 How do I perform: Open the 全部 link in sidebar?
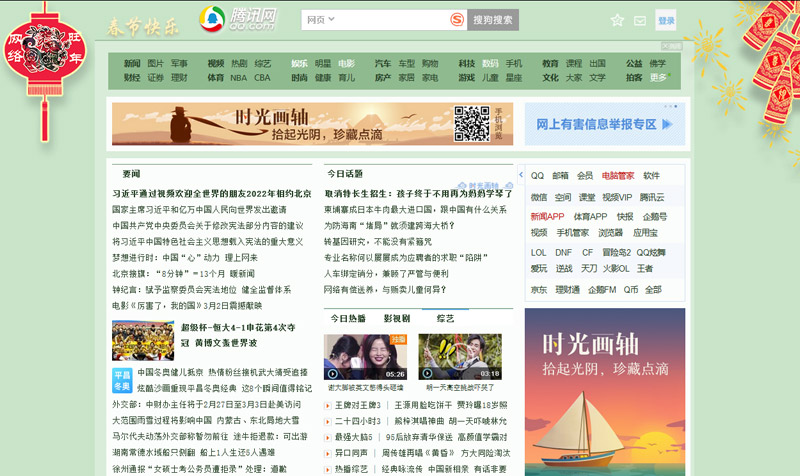[653, 289]
